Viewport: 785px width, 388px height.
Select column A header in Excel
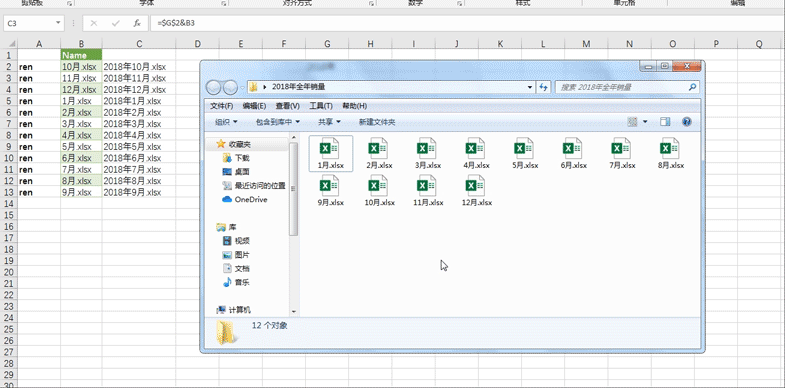pyautogui.click(x=39, y=44)
